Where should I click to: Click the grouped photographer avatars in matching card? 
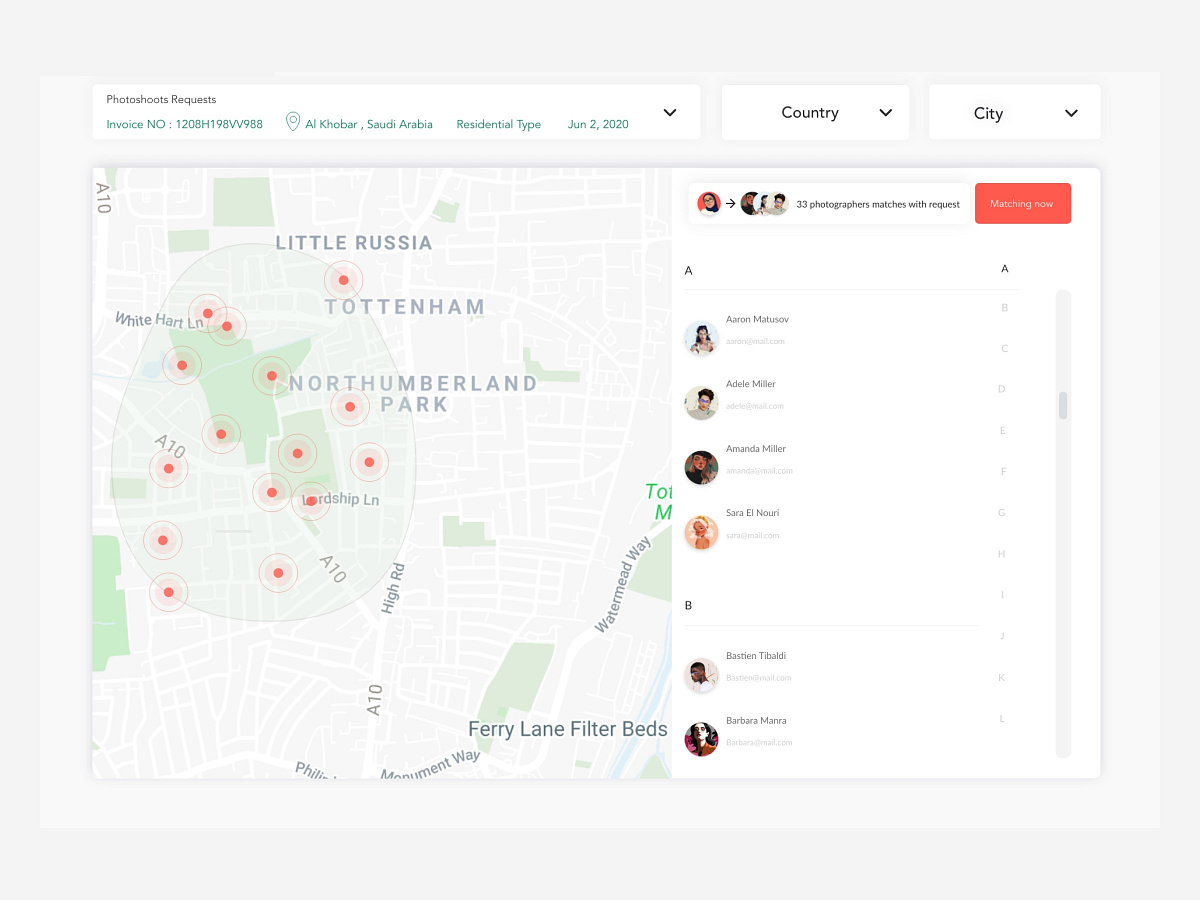(763, 203)
